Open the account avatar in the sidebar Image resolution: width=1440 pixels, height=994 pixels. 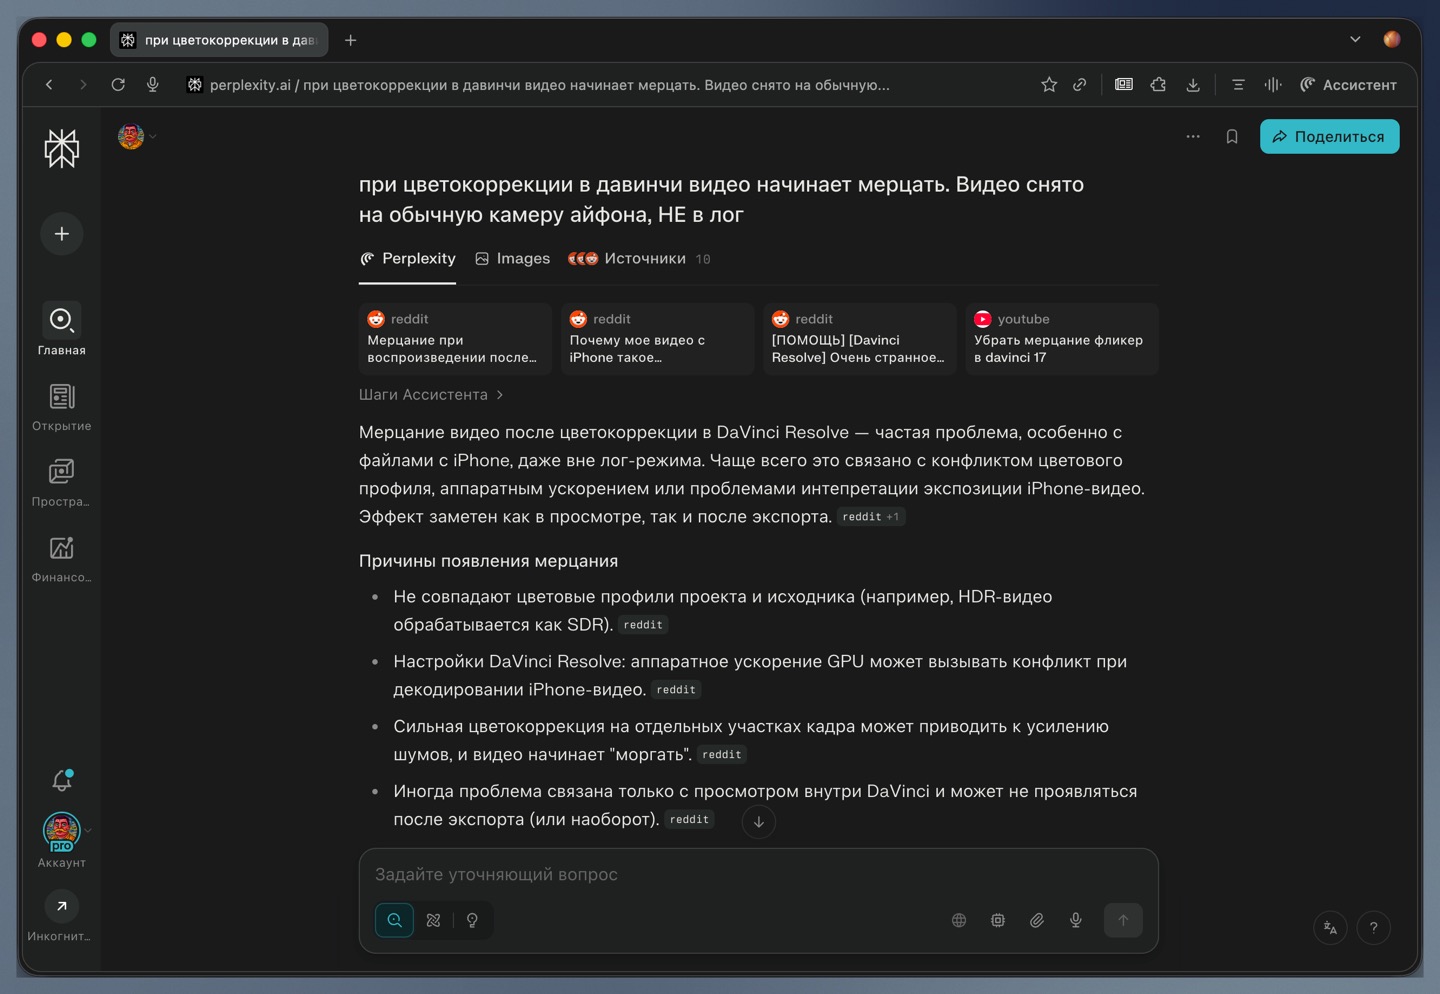click(x=62, y=831)
